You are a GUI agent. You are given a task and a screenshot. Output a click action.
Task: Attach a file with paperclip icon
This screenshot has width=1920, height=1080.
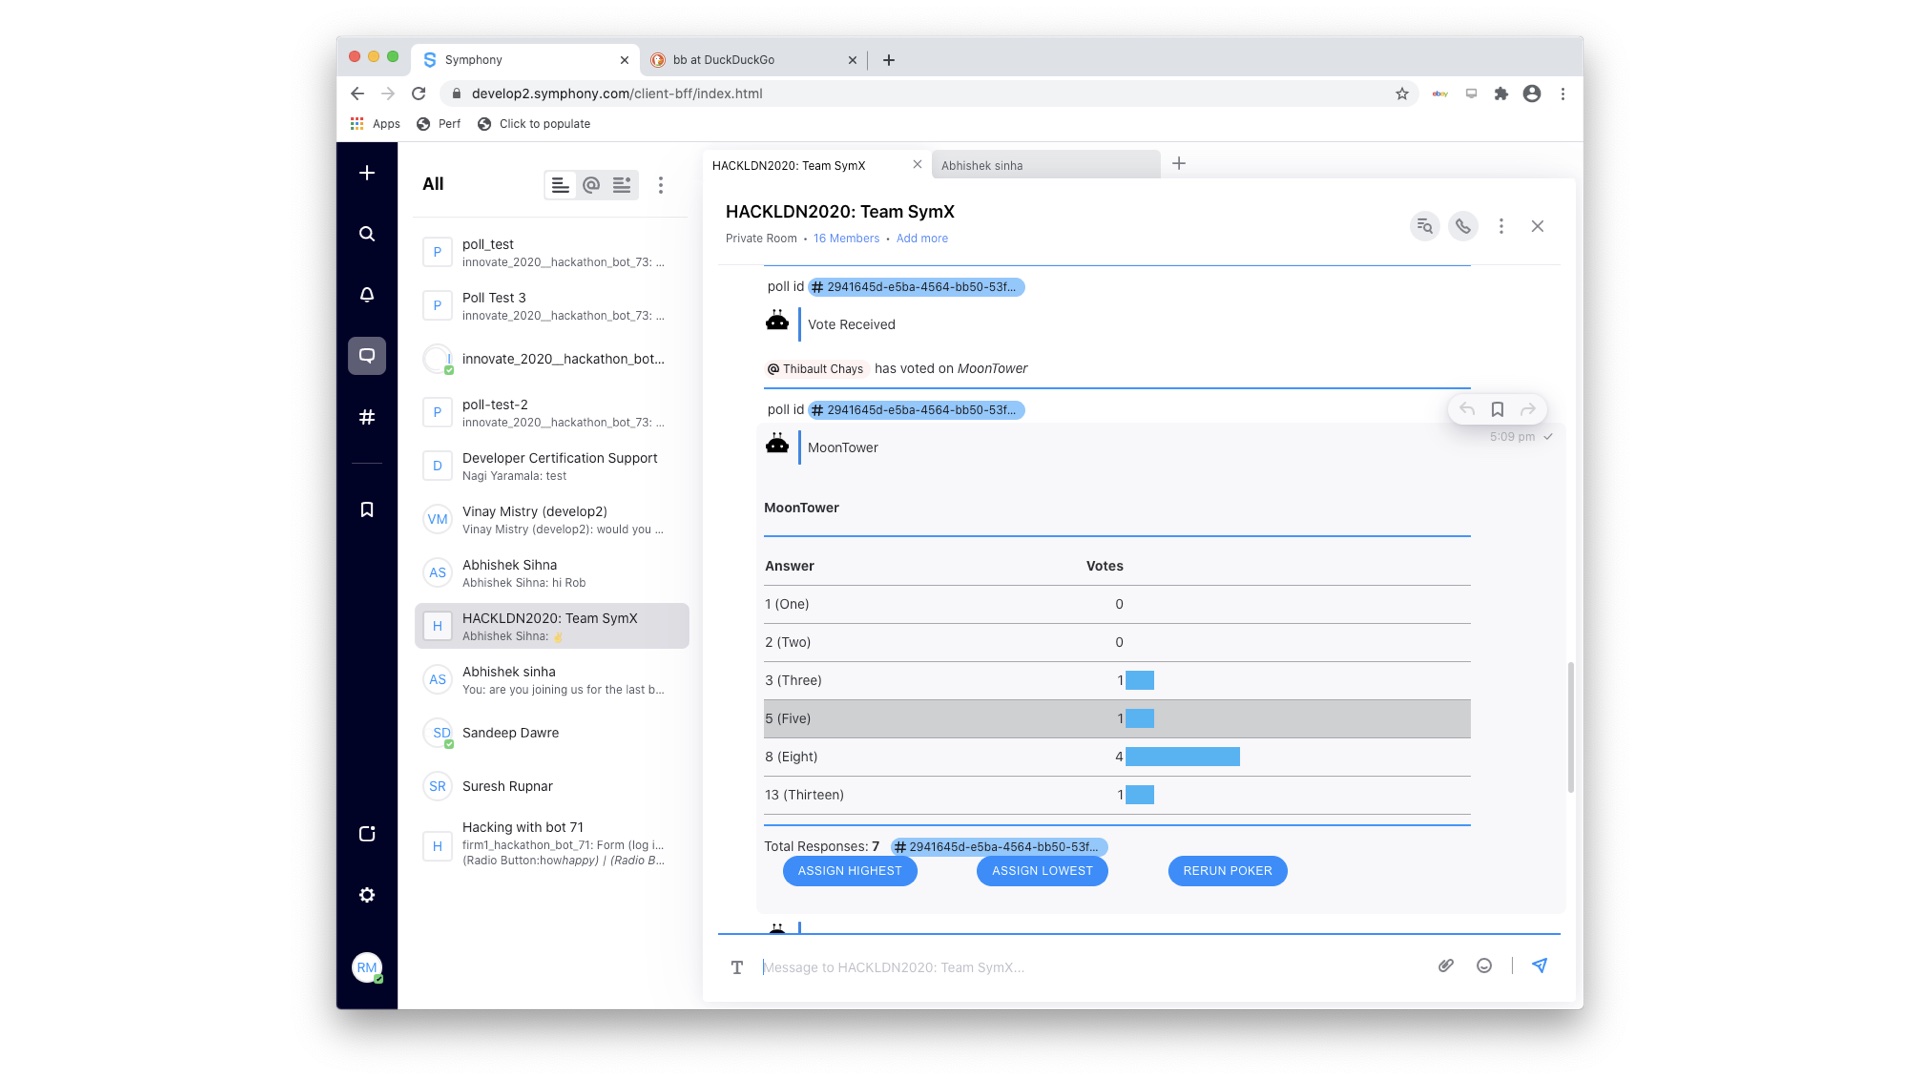(1446, 966)
